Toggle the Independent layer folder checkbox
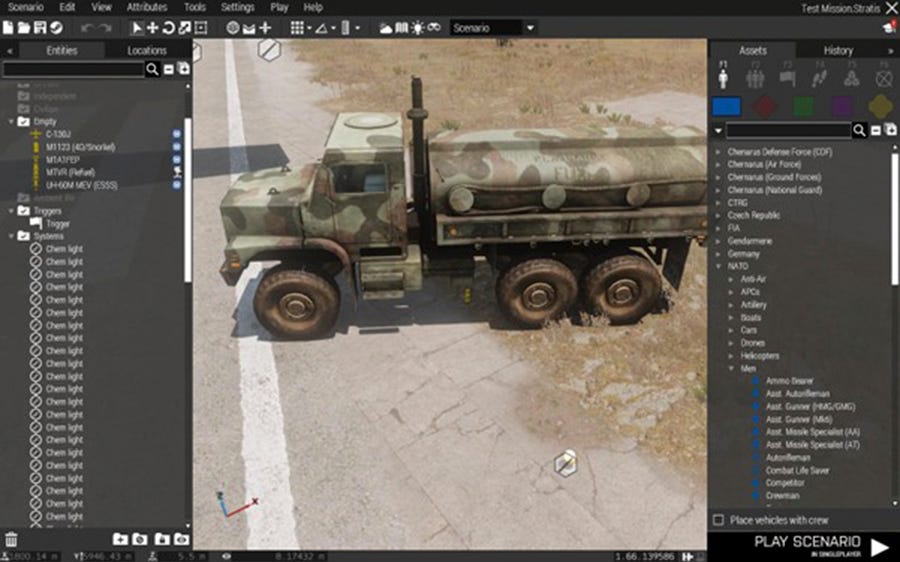 click(x=24, y=96)
